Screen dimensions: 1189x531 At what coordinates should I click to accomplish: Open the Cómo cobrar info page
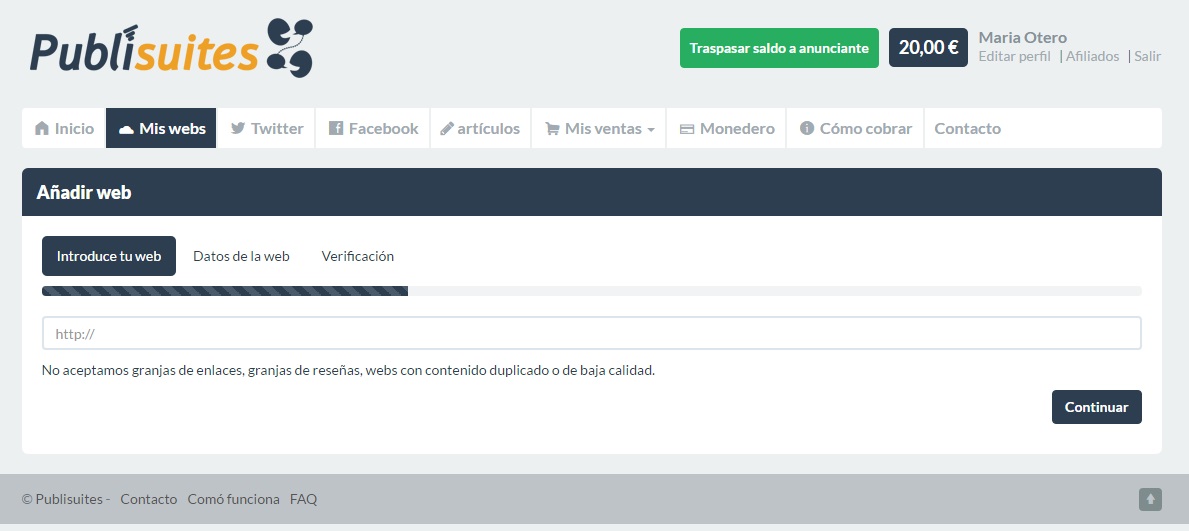[x=855, y=128]
